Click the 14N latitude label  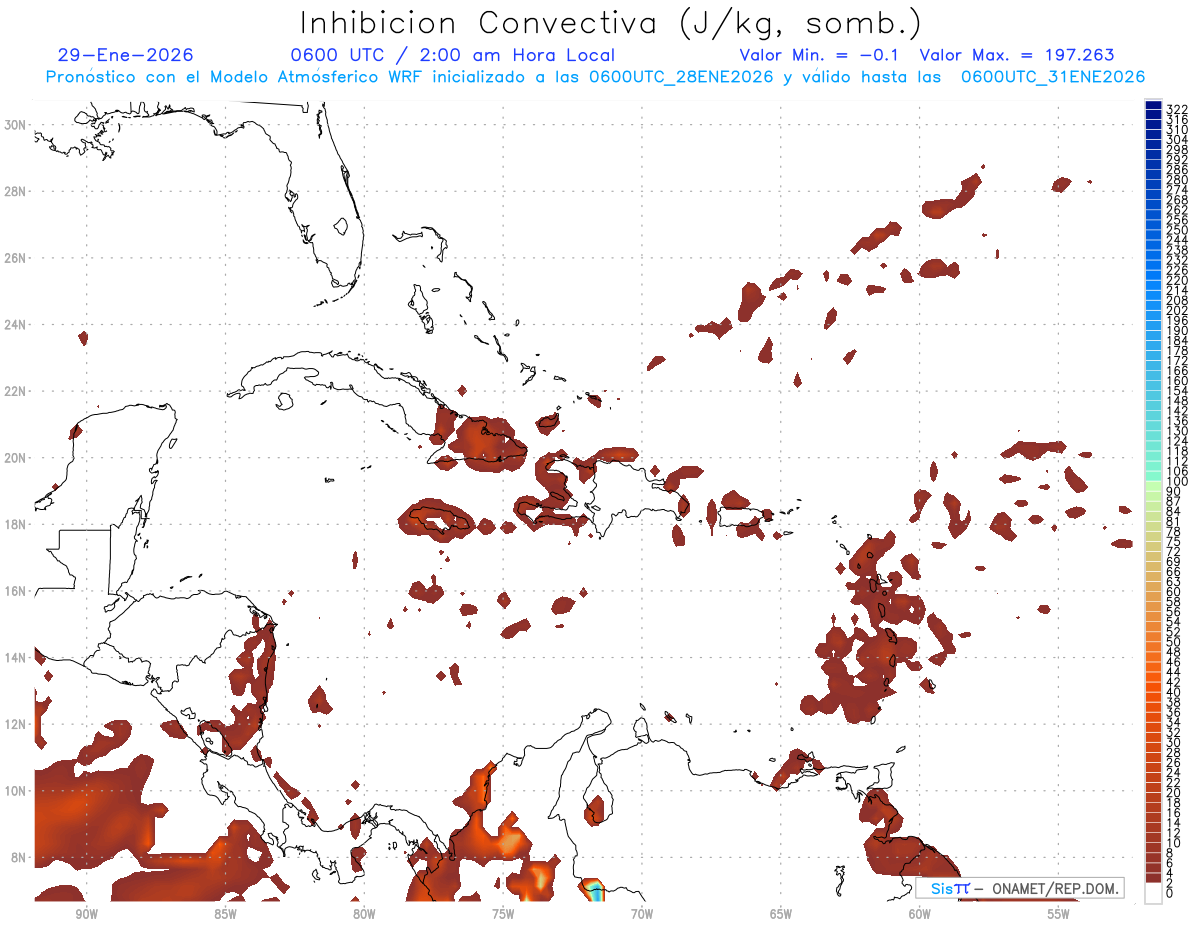tap(15, 657)
